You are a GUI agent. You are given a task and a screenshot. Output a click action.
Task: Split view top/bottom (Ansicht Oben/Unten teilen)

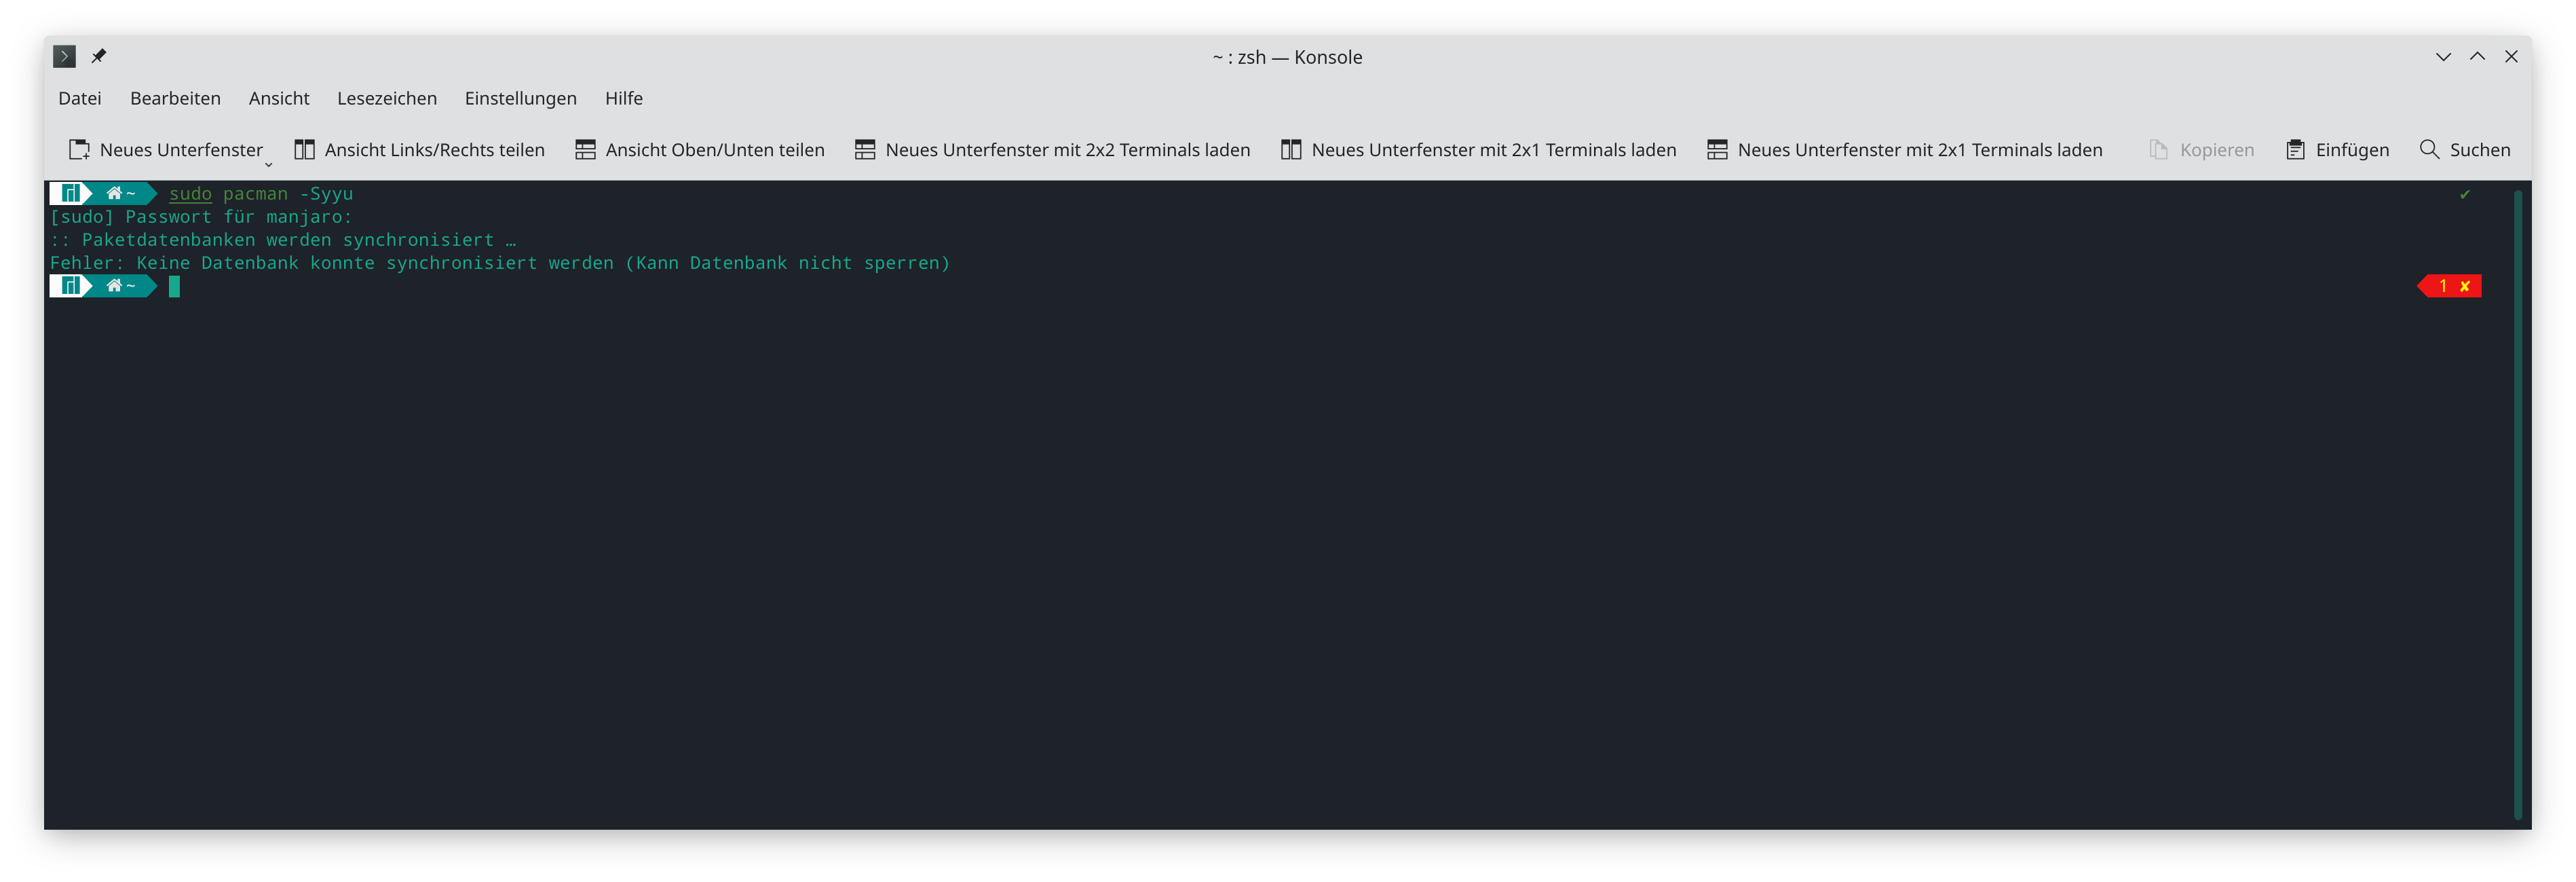point(699,150)
